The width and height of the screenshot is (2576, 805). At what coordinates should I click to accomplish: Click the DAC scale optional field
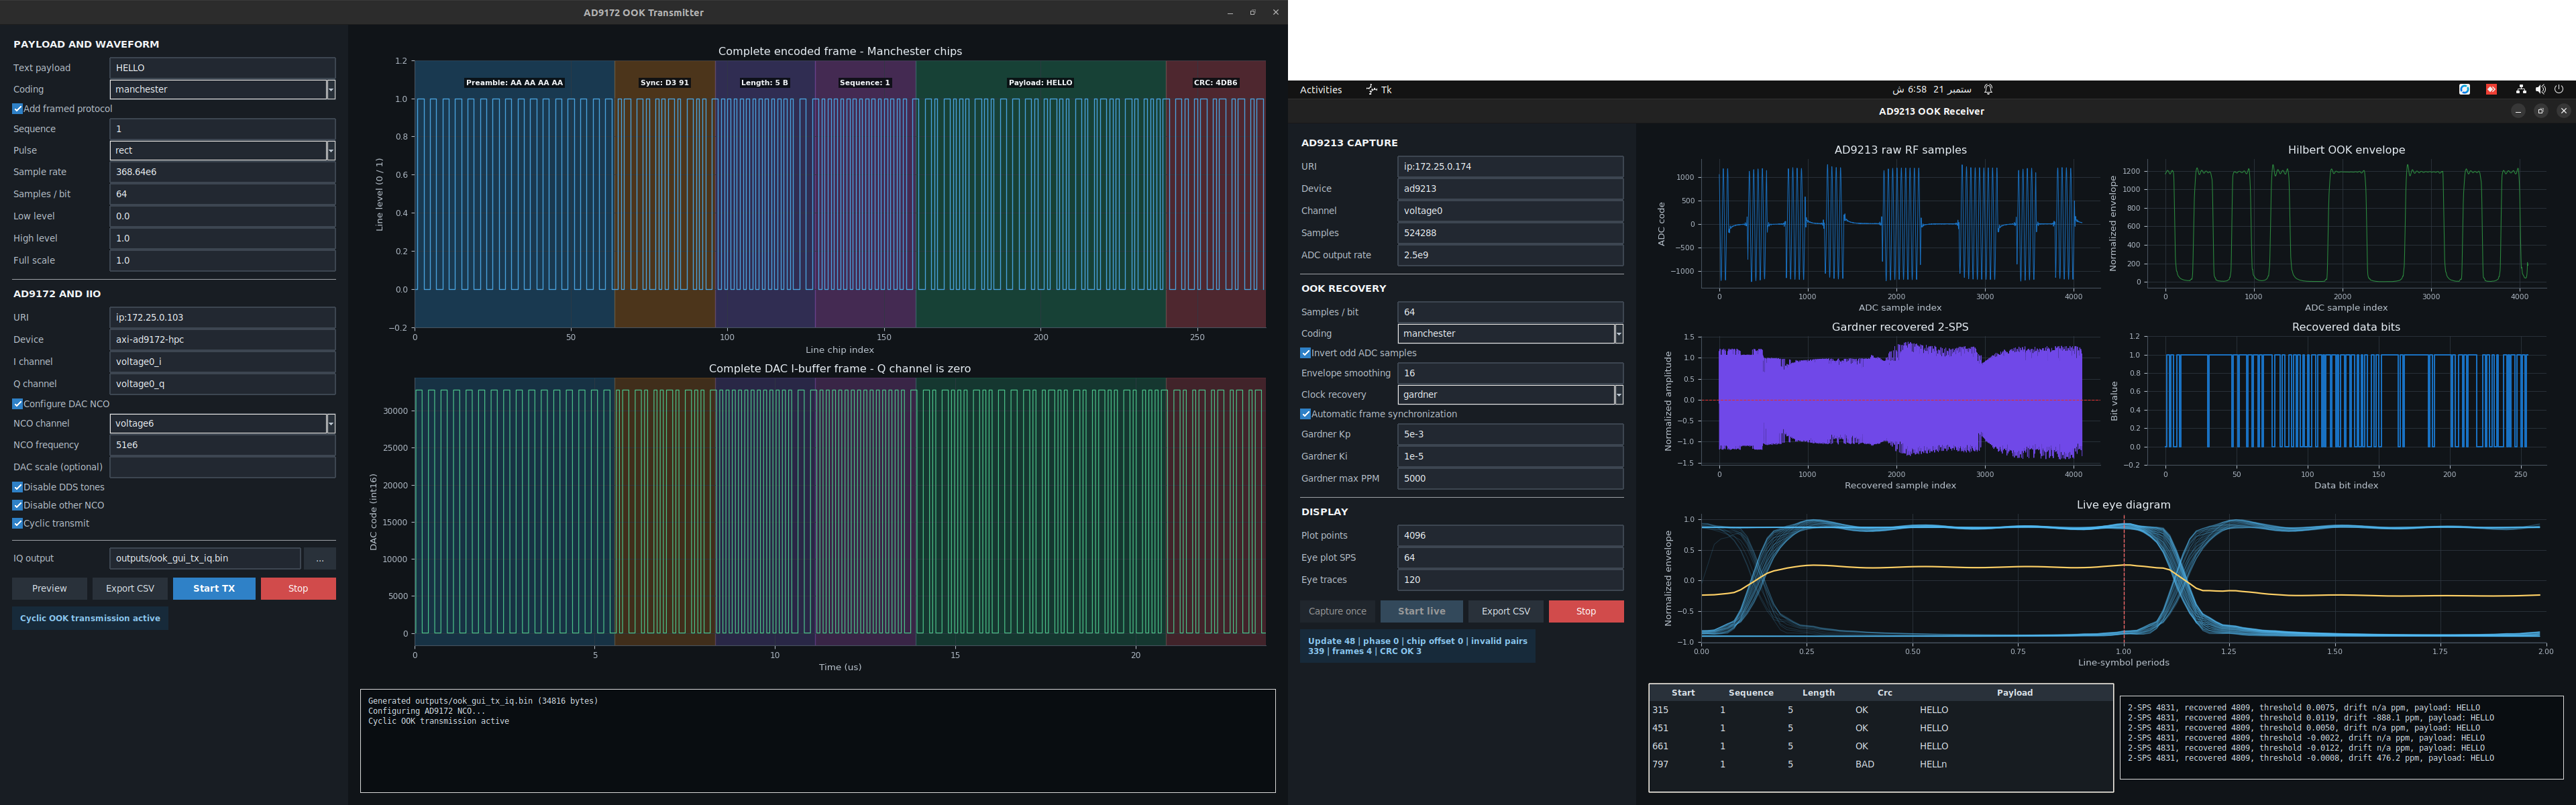click(222, 467)
